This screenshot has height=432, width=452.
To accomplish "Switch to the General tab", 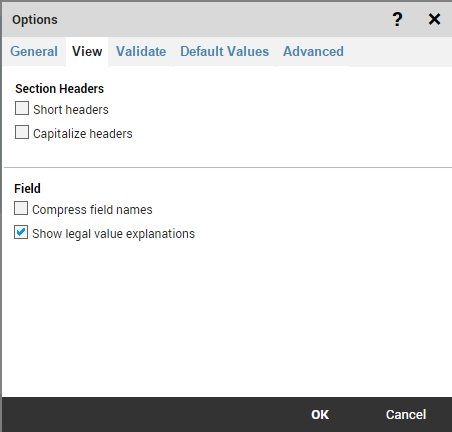I will (x=34, y=52).
